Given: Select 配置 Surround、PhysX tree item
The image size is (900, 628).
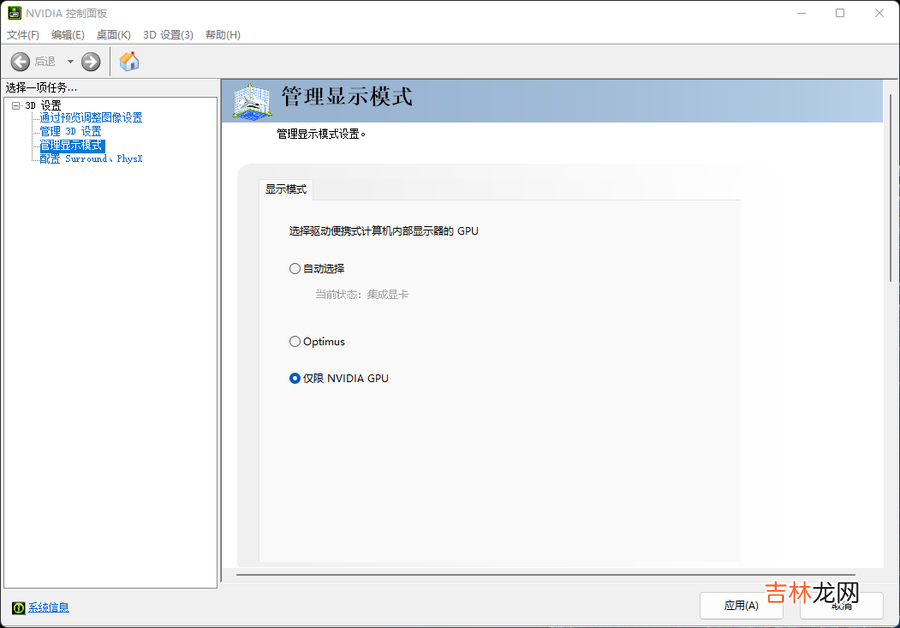Looking at the screenshot, I should click(x=91, y=159).
